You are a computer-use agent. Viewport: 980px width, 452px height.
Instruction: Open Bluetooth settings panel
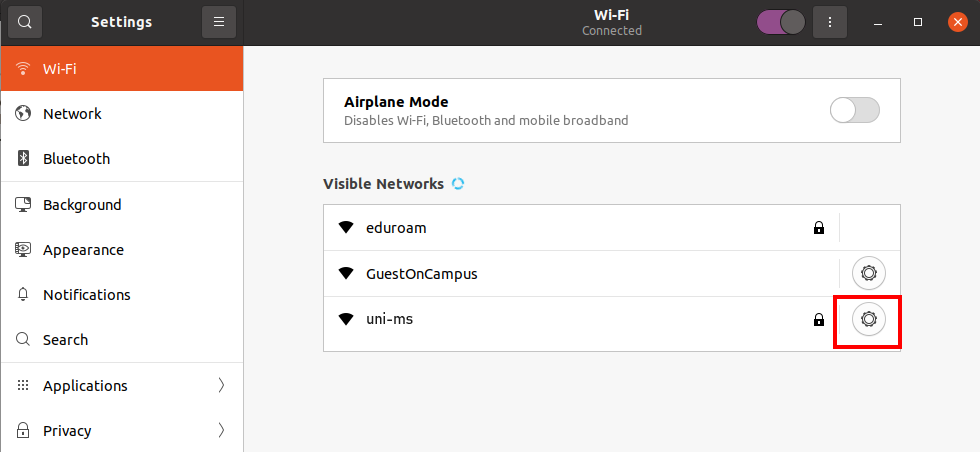(x=76, y=159)
